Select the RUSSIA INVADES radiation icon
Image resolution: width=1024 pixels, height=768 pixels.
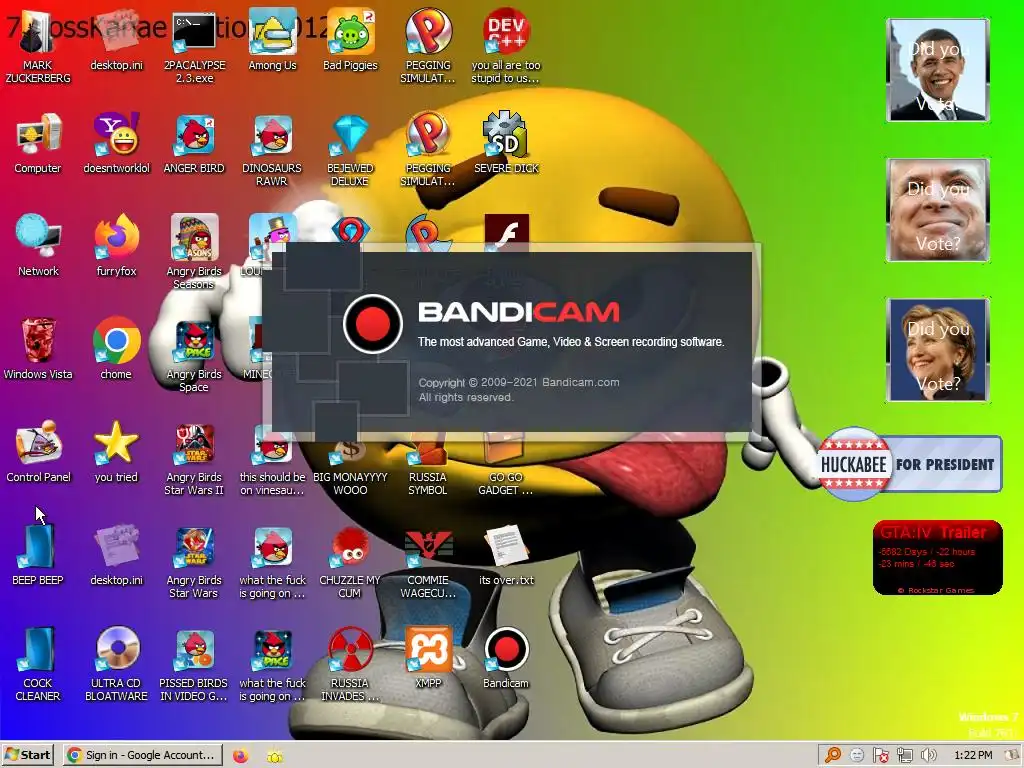tap(350, 664)
